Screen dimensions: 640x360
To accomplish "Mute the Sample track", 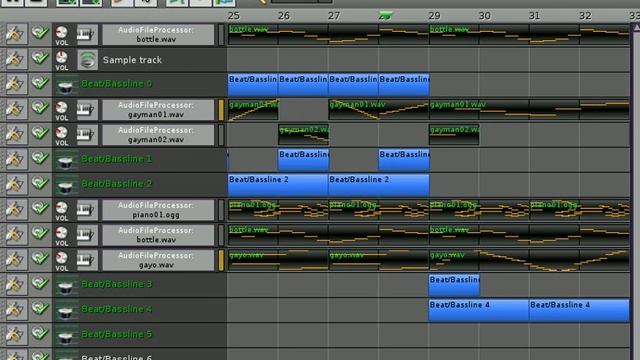I will (40, 59).
